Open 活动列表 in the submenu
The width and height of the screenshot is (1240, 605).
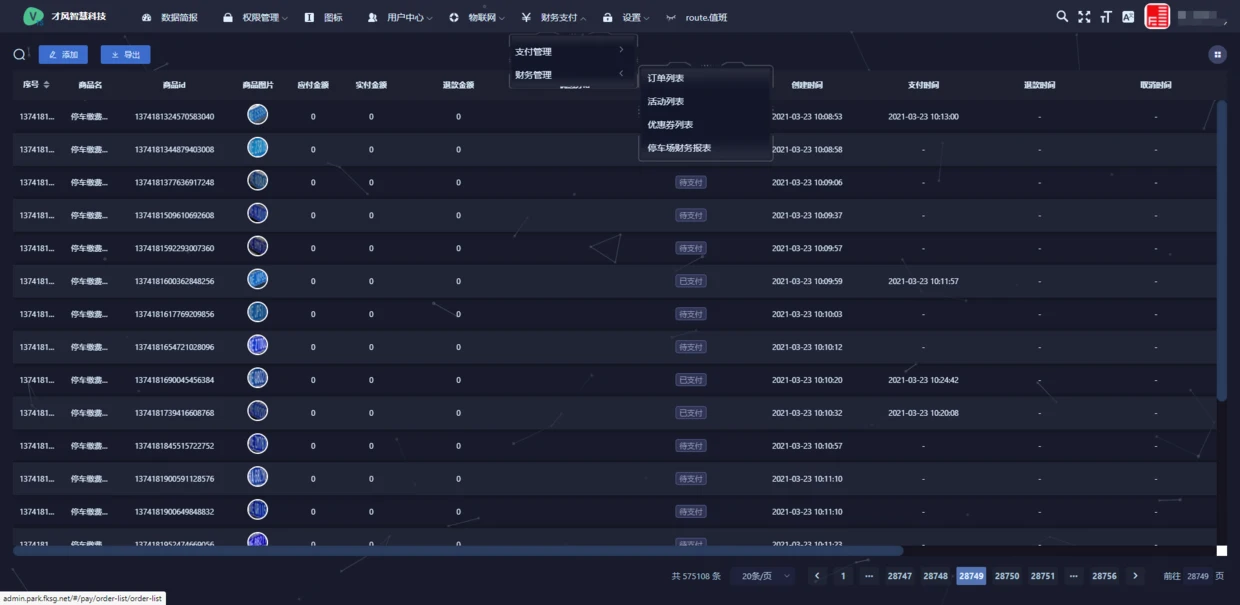click(706, 101)
